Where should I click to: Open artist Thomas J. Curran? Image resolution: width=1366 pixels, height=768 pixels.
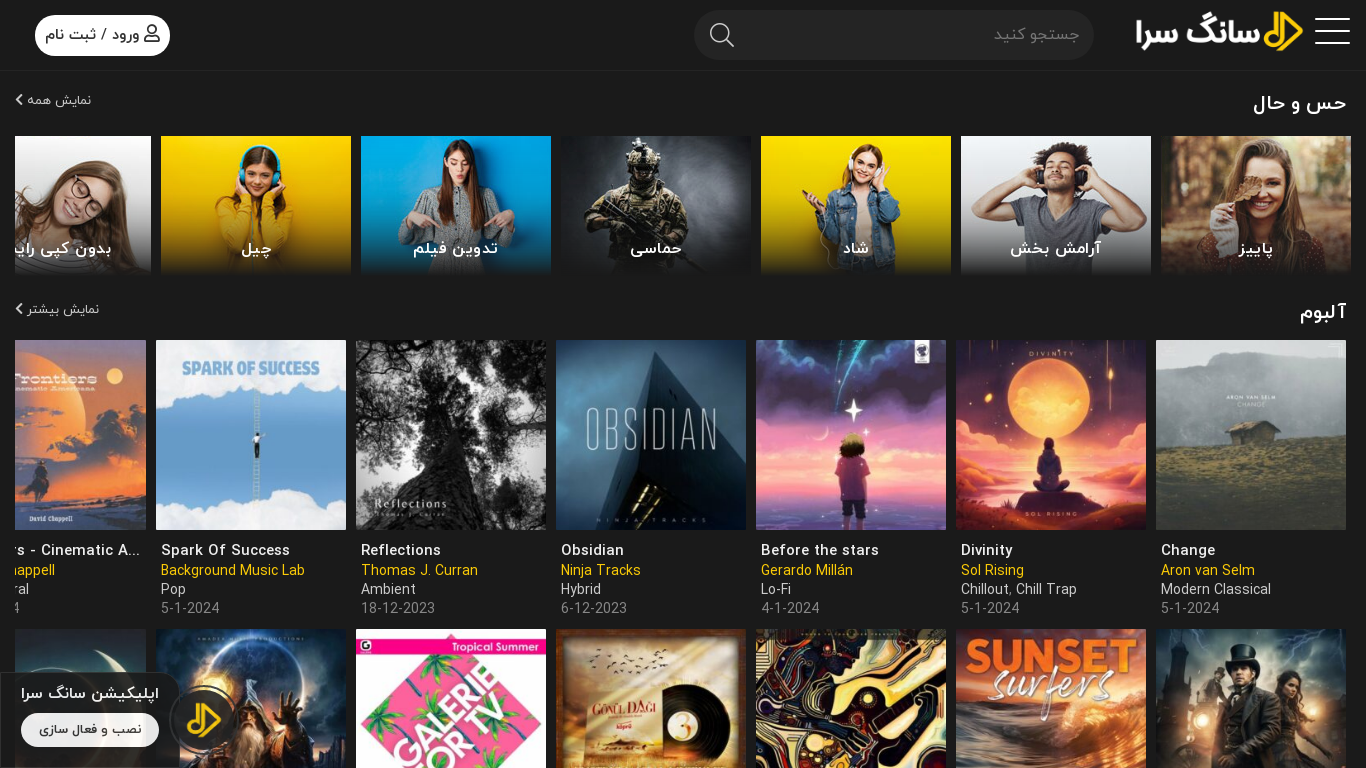(419, 570)
